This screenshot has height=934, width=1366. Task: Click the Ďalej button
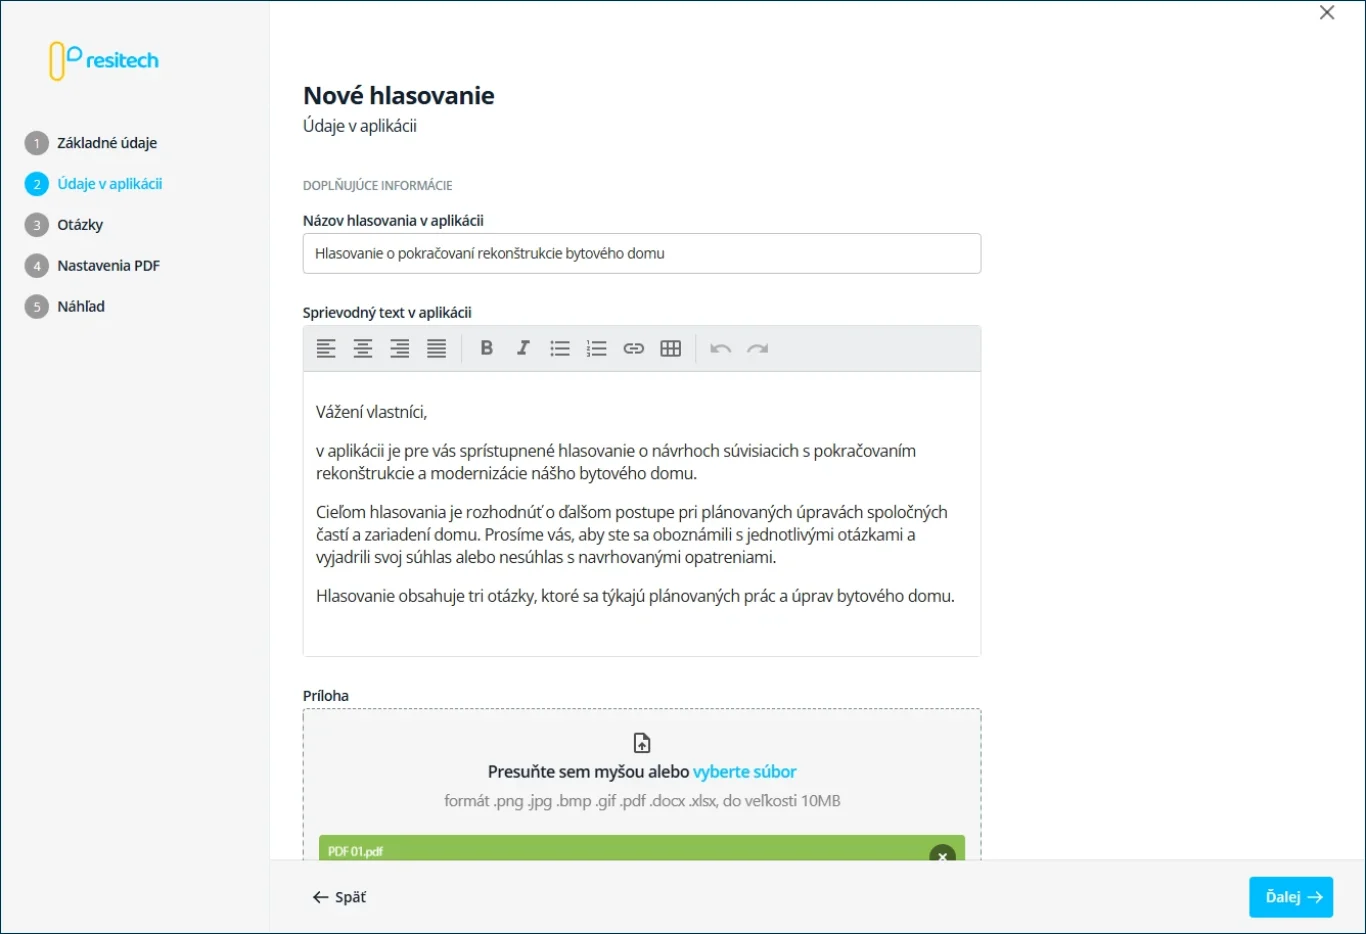tap(1291, 897)
